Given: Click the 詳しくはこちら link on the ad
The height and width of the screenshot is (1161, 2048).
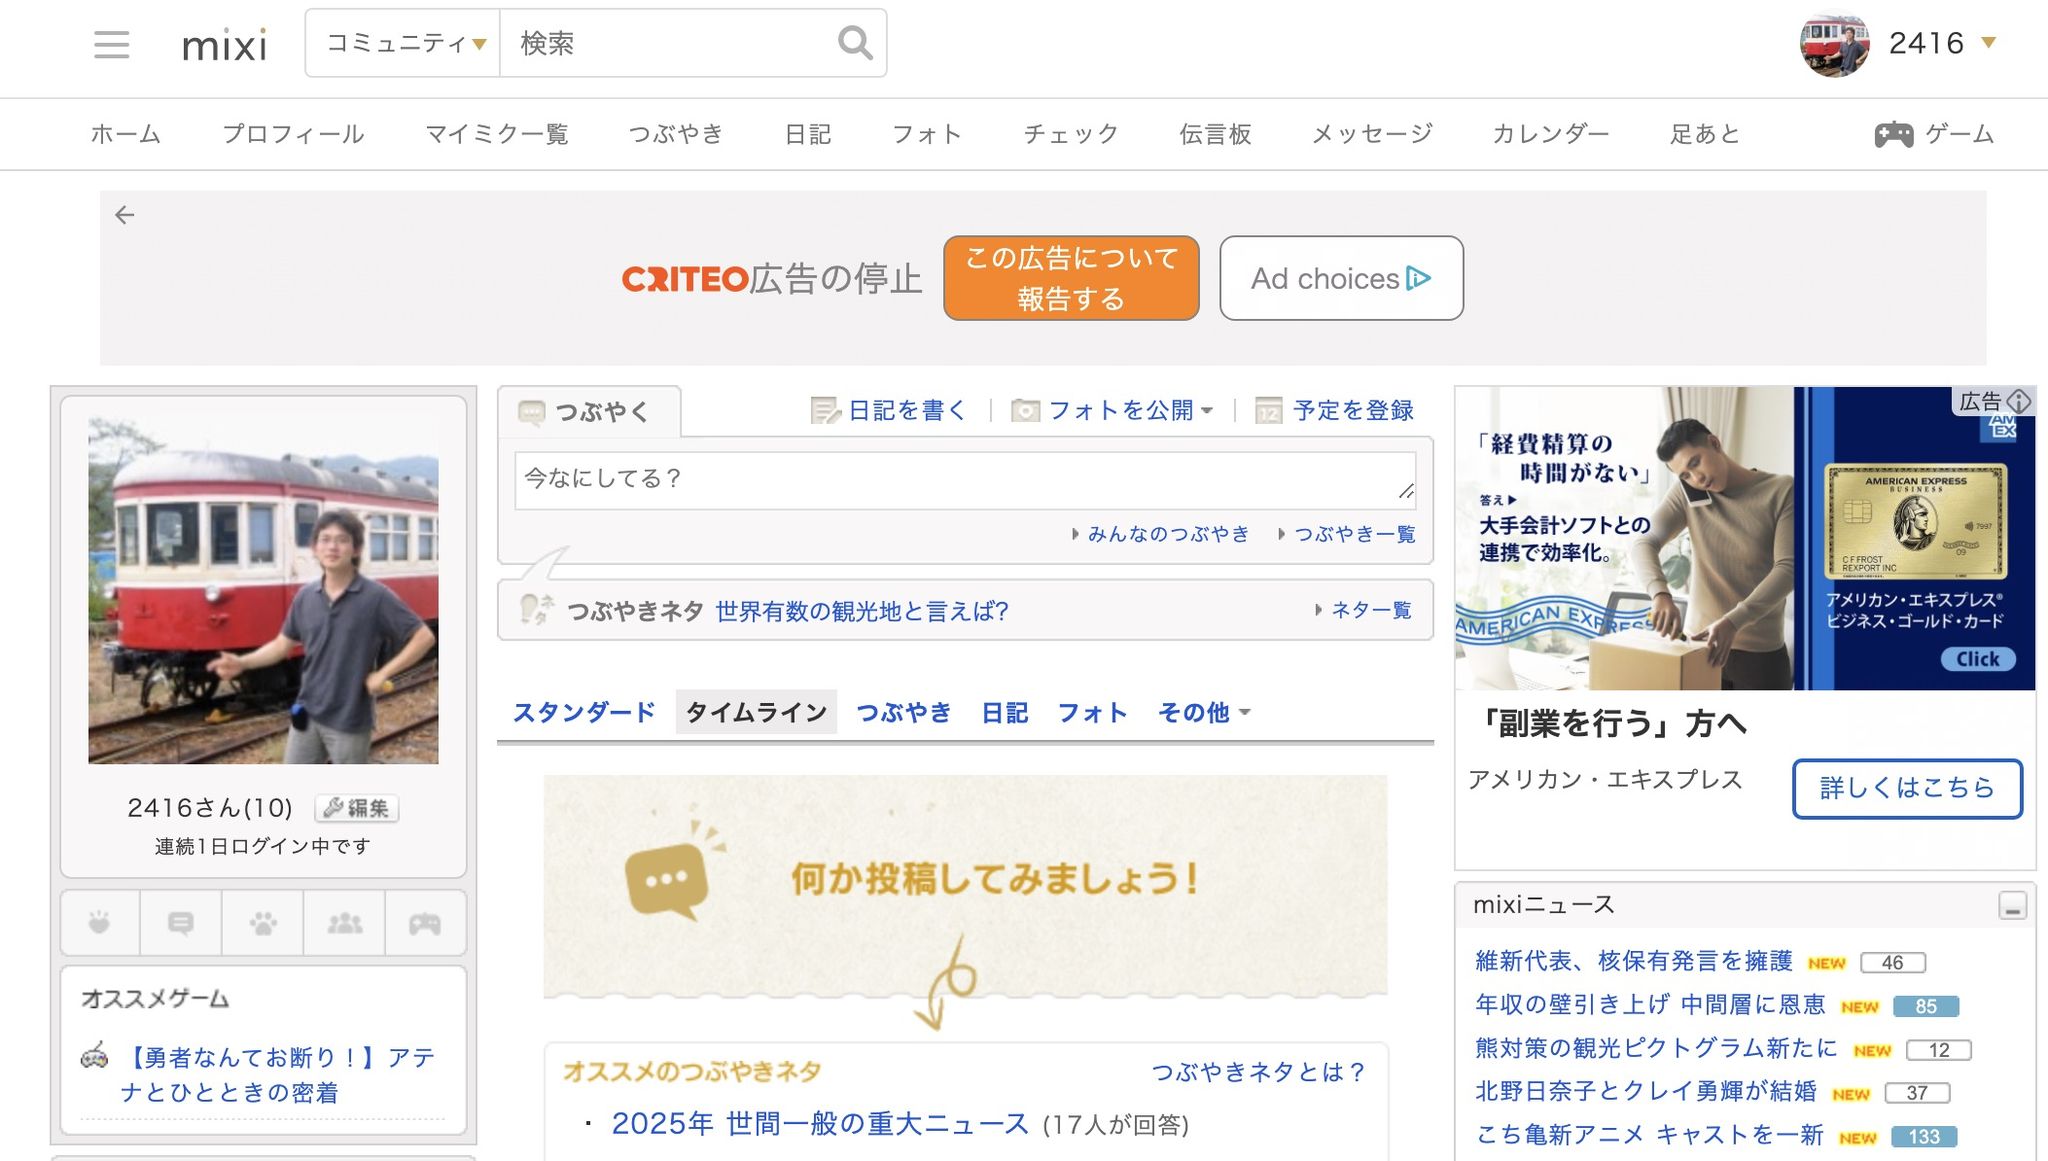Looking at the screenshot, I should pyautogui.click(x=1906, y=788).
